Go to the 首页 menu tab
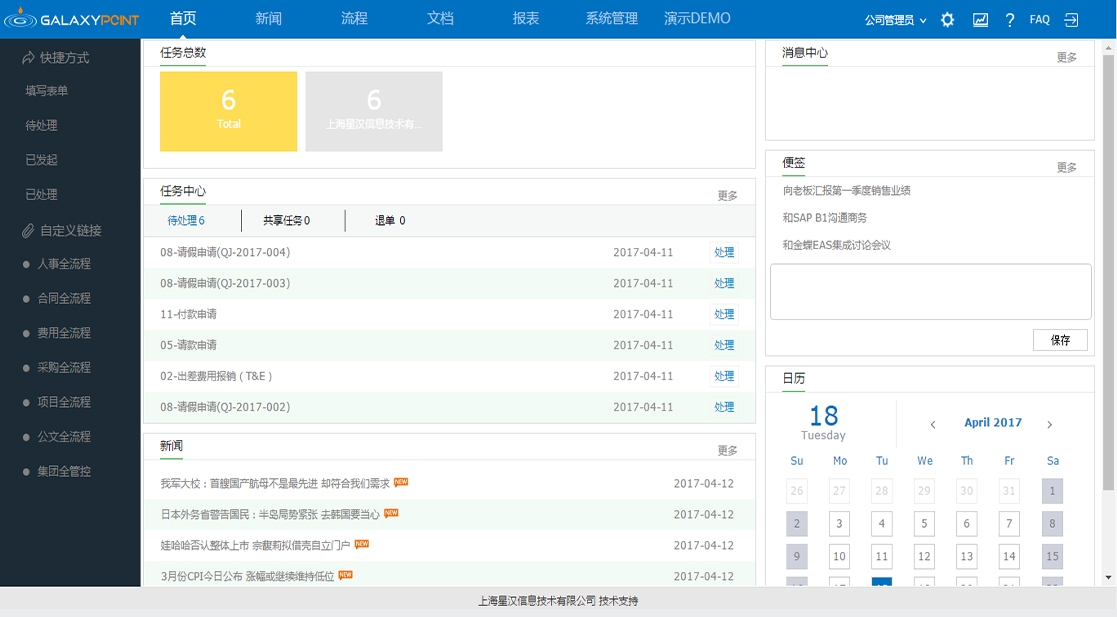Viewport: 1117px width, 617px height. (183, 19)
